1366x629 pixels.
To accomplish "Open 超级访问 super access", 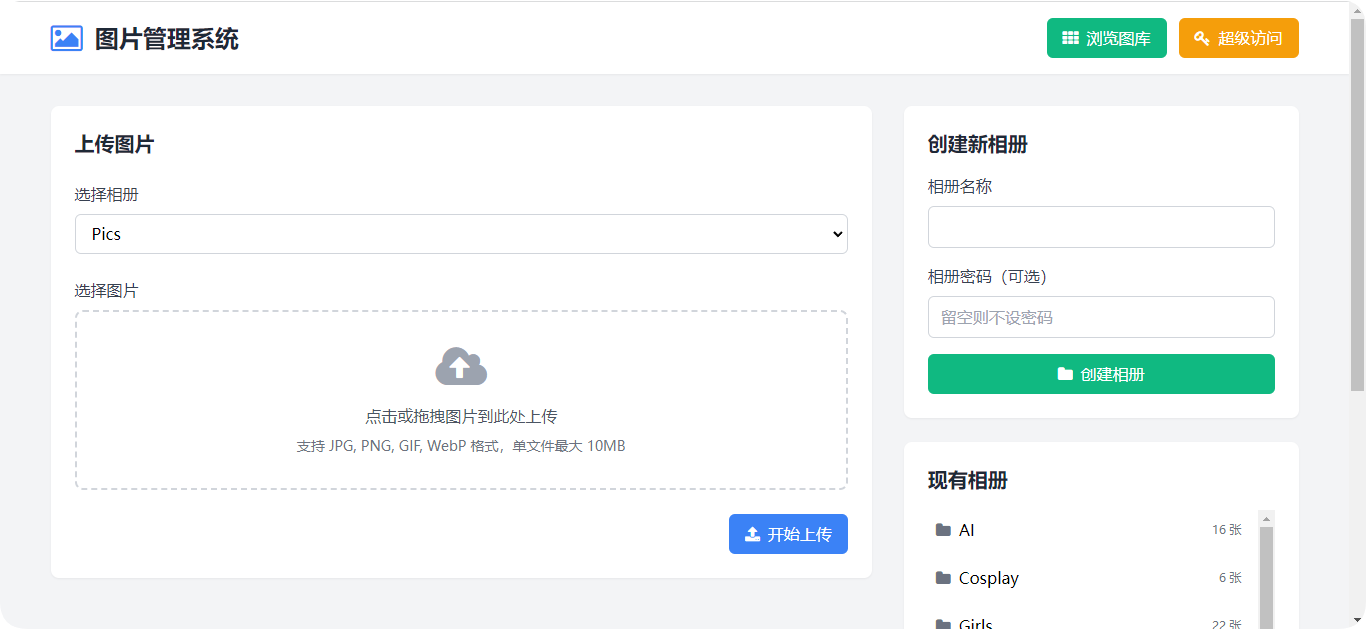I will pyautogui.click(x=1239, y=37).
